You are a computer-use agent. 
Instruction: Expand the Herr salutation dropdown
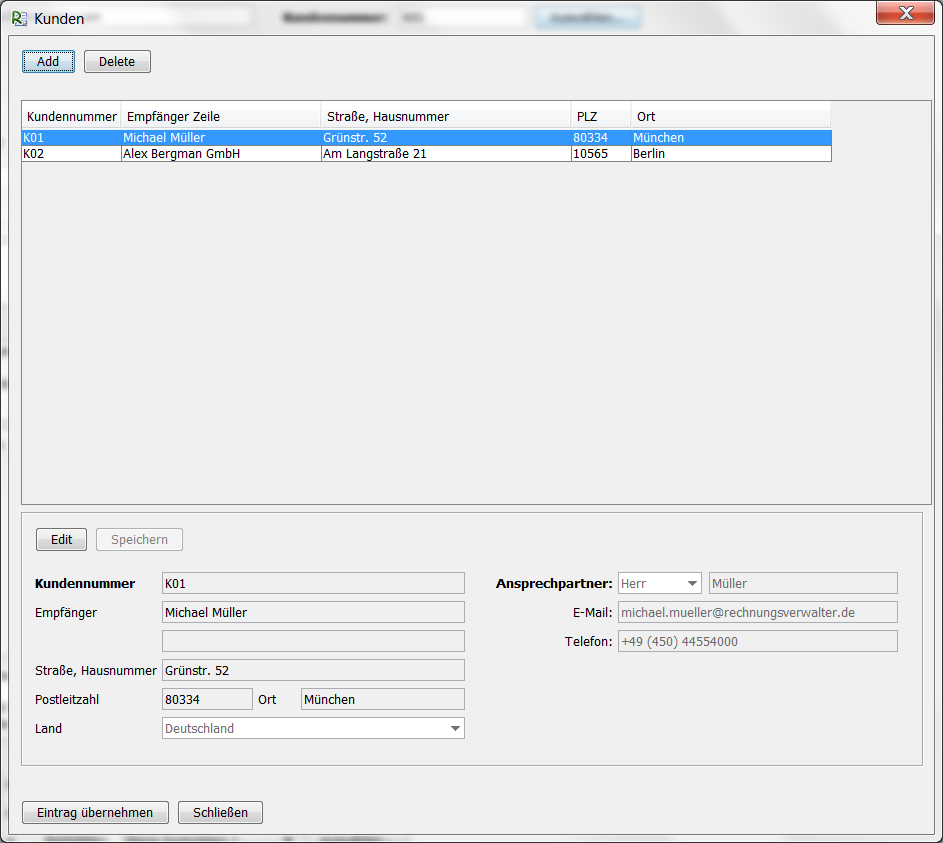[660, 584]
